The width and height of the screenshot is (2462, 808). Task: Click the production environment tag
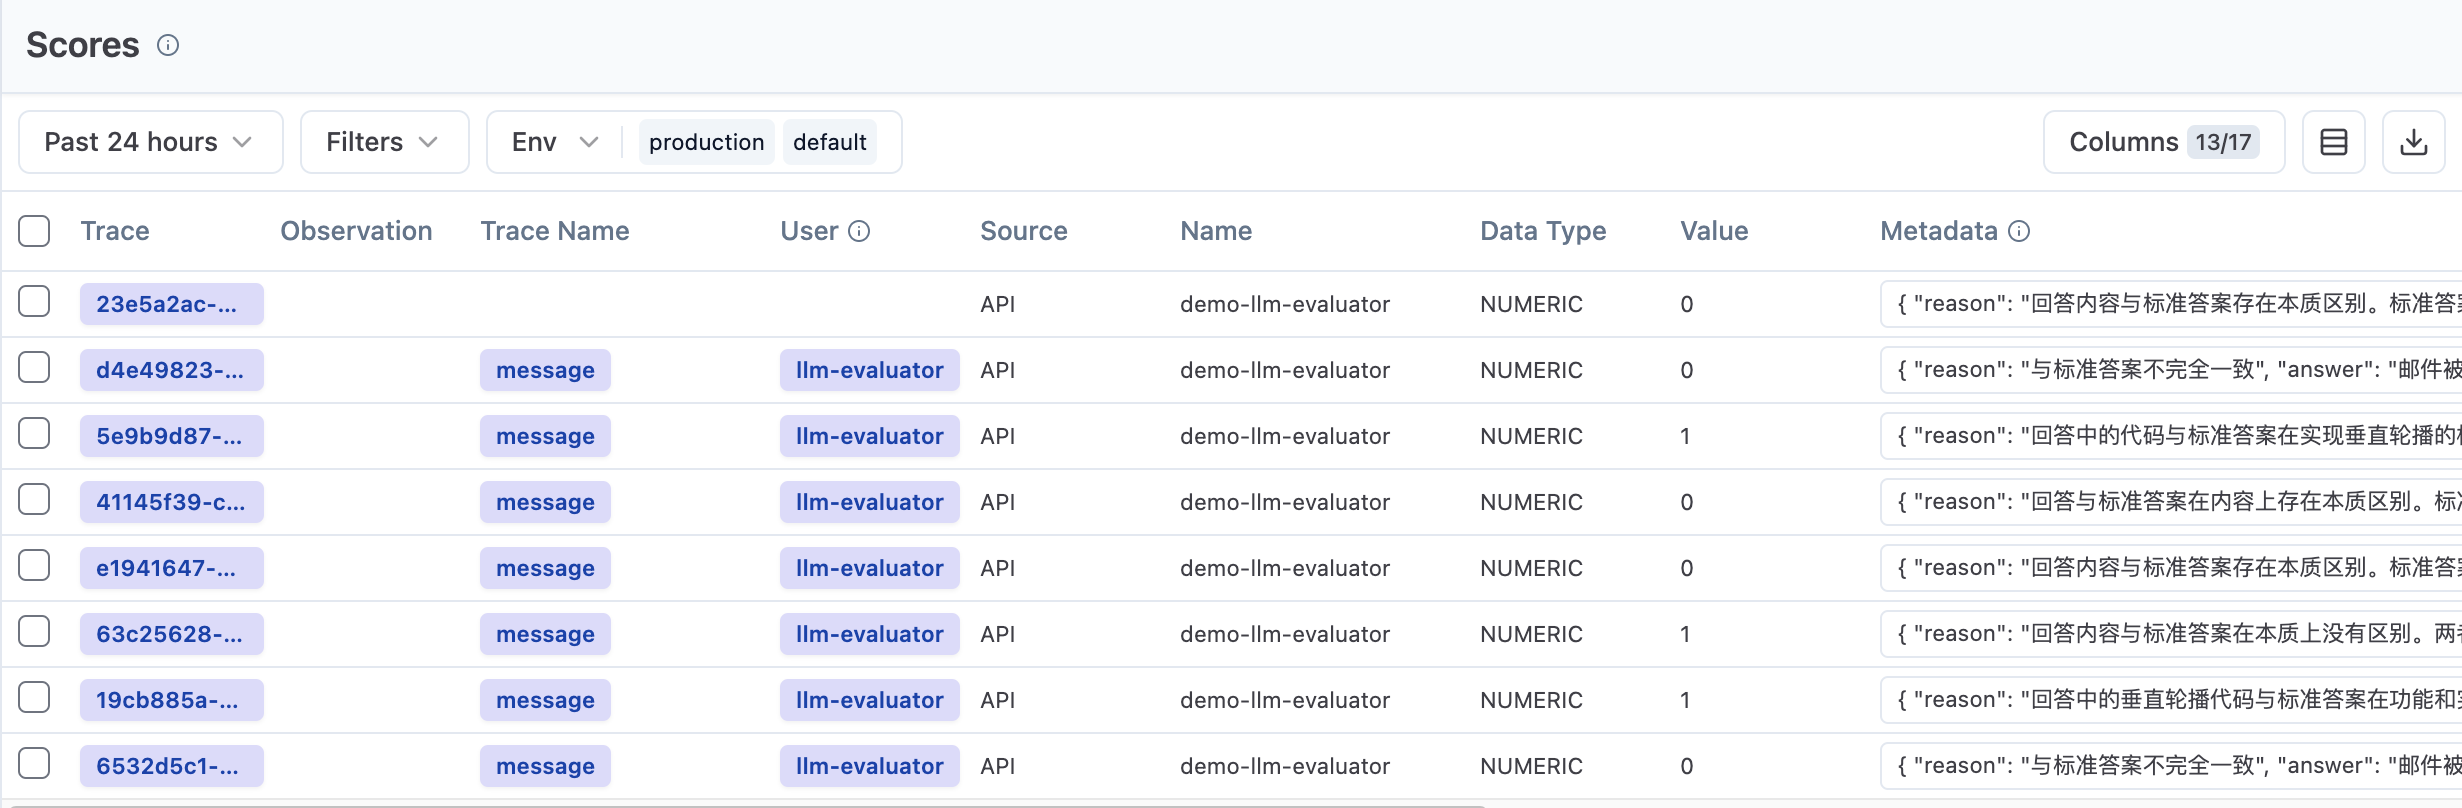(x=706, y=142)
